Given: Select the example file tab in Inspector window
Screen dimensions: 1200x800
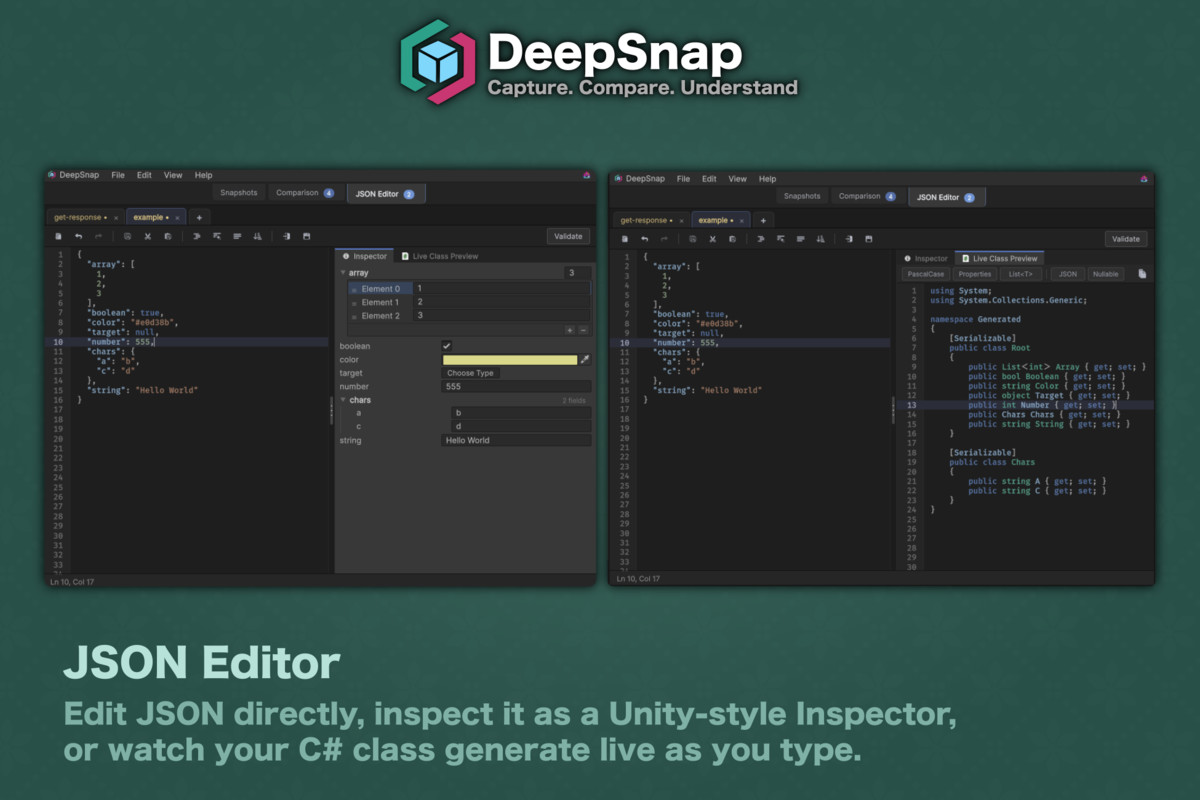Looking at the screenshot, I should tap(154, 217).
